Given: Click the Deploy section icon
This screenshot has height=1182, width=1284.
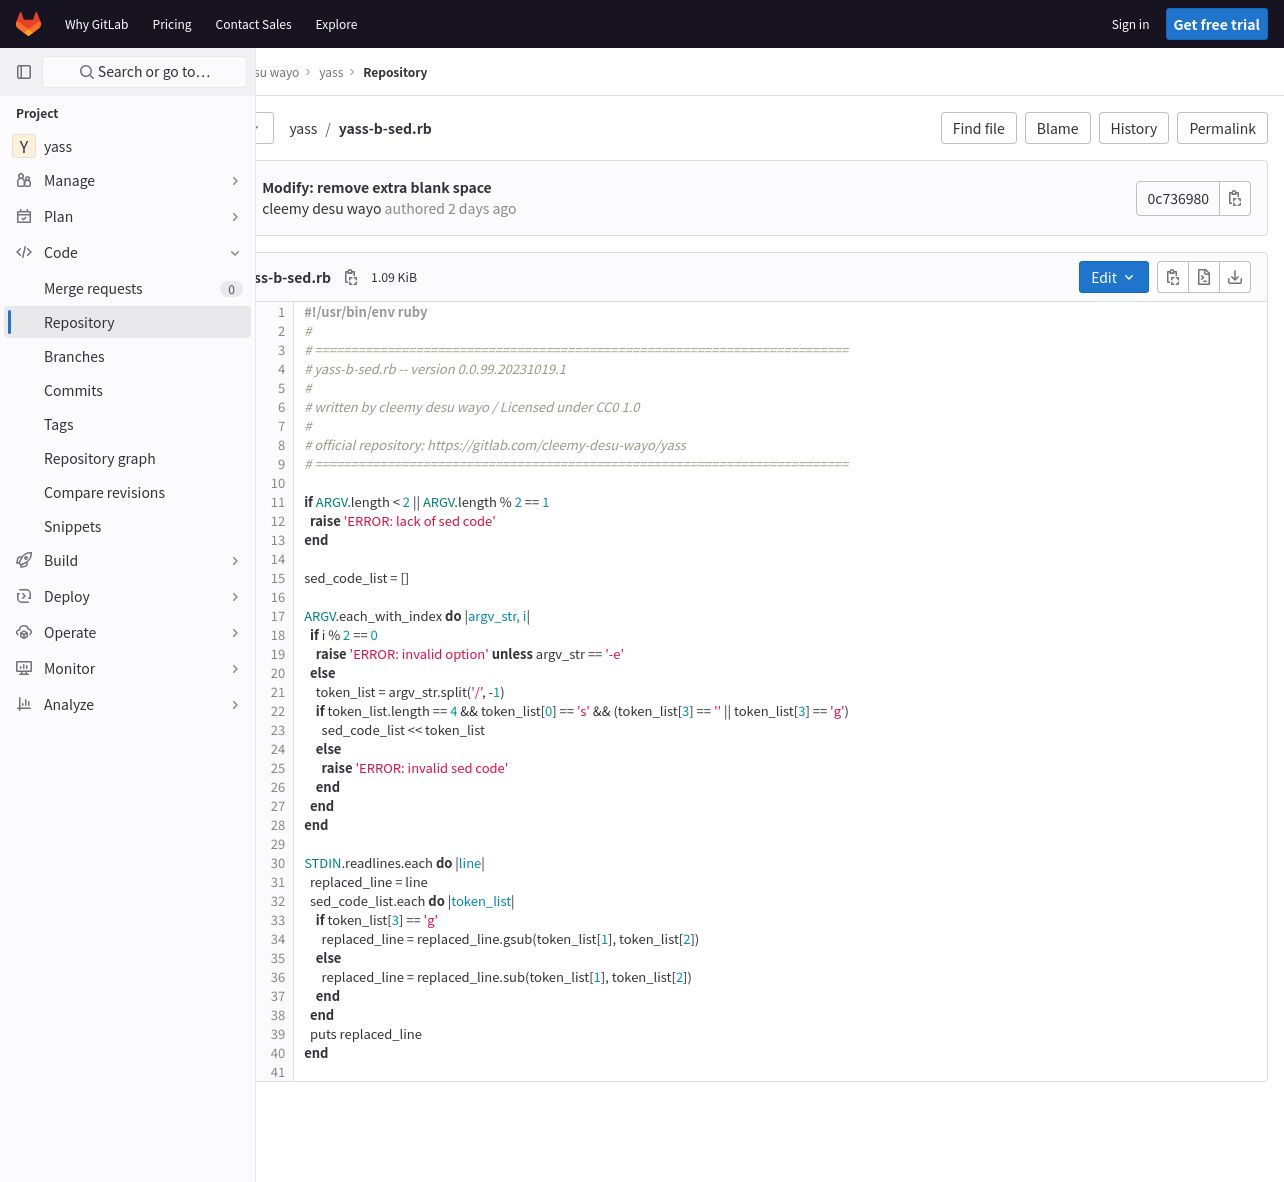Looking at the screenshot, I should tap(24, 596).
